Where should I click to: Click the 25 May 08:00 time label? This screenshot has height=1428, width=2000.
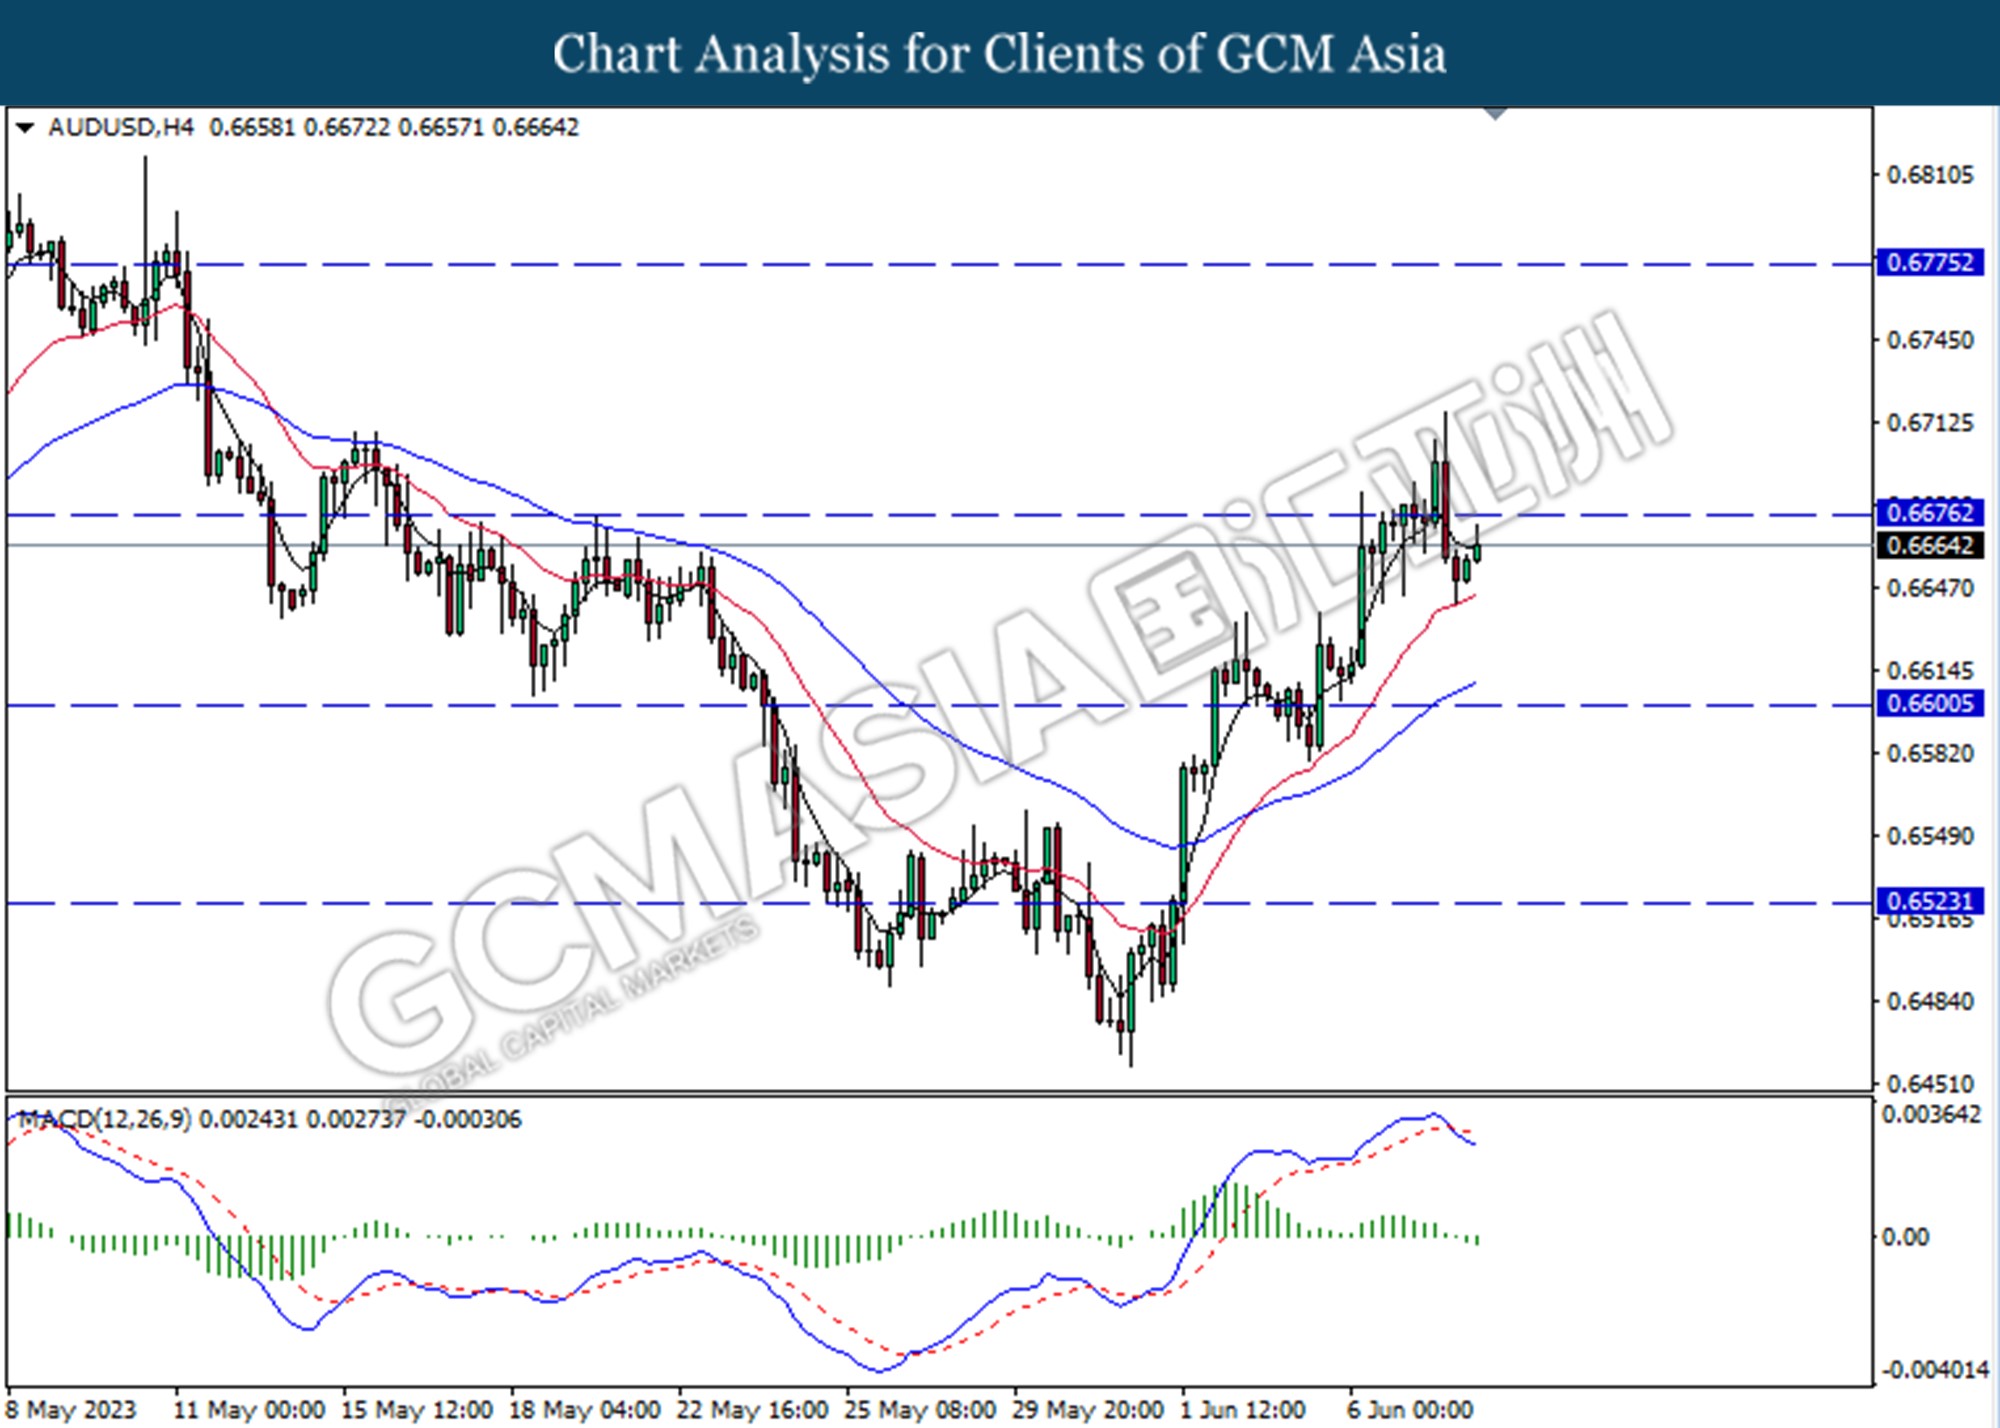coord(921,1410)
